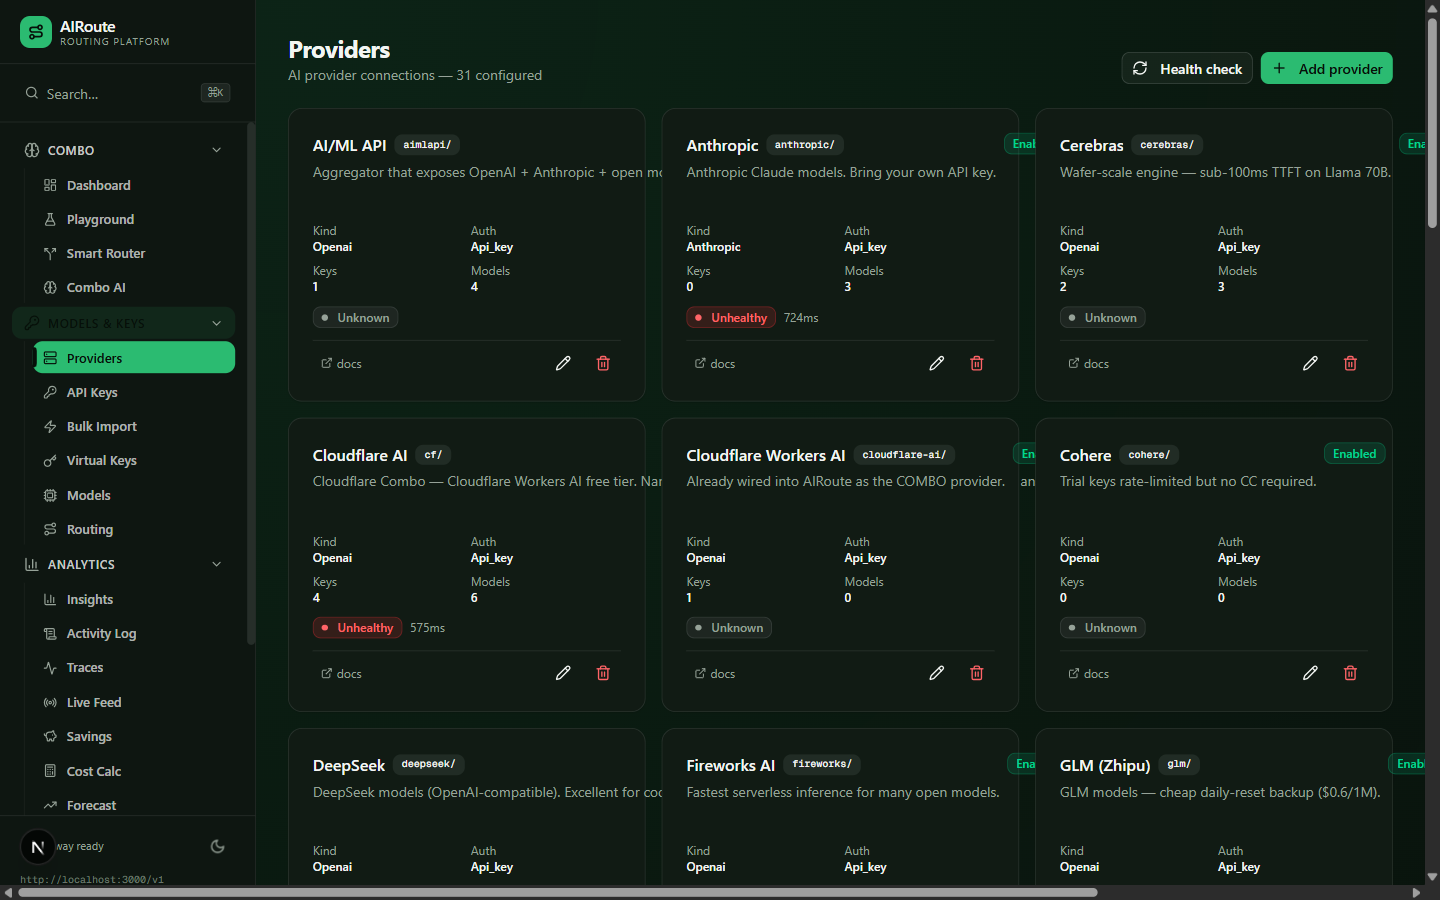Image resolution: width=1440 pixels, height=900 pixels.
Task: Click Add provider button
Action: pyautogui.click(x=1326, y=68)
